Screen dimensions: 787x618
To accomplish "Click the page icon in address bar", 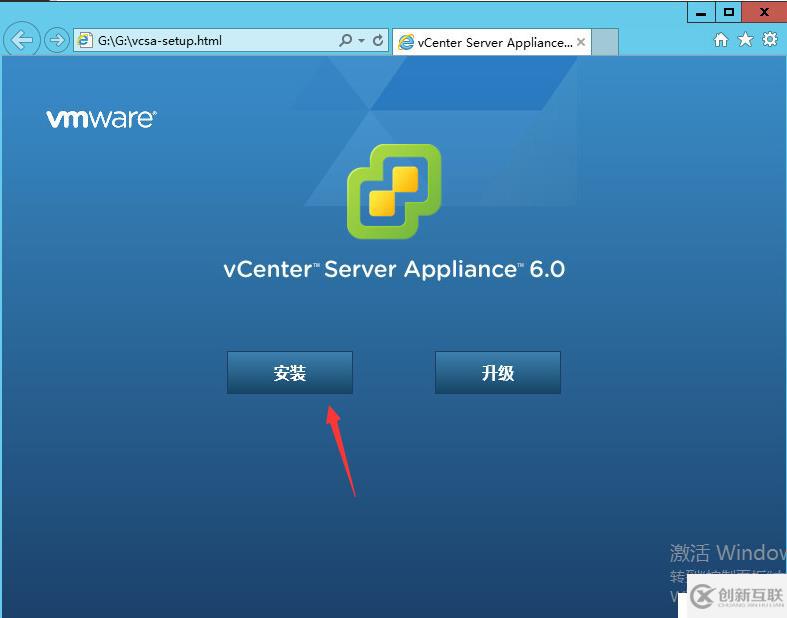I will (85, 41).
